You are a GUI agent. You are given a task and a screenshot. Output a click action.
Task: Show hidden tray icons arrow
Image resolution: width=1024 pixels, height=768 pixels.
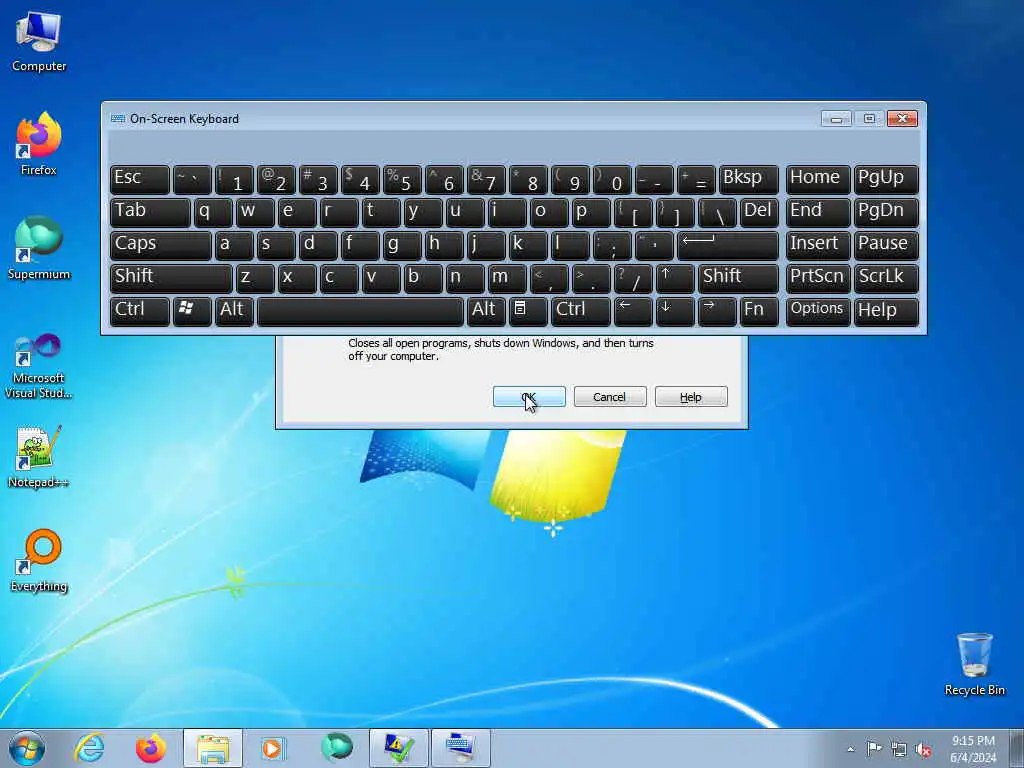(850, 749)
